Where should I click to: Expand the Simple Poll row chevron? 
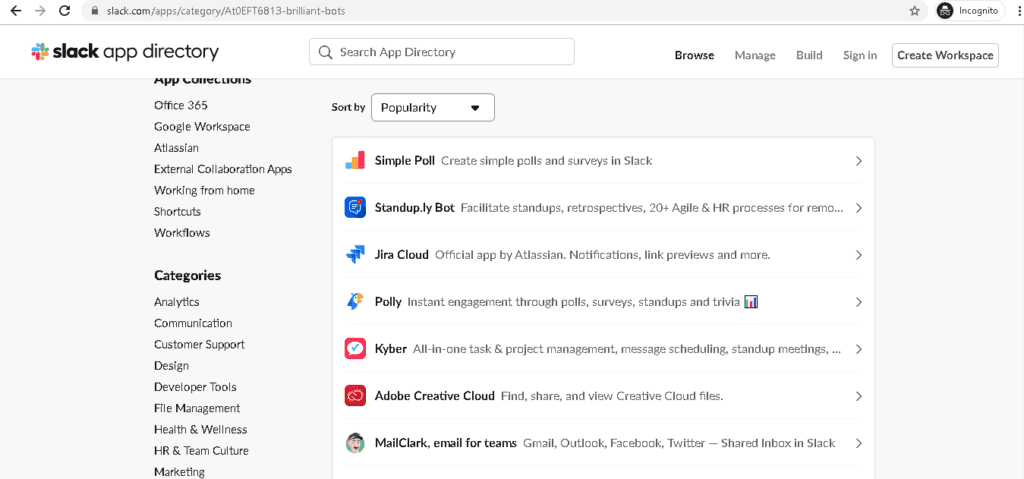coord(859,161)
